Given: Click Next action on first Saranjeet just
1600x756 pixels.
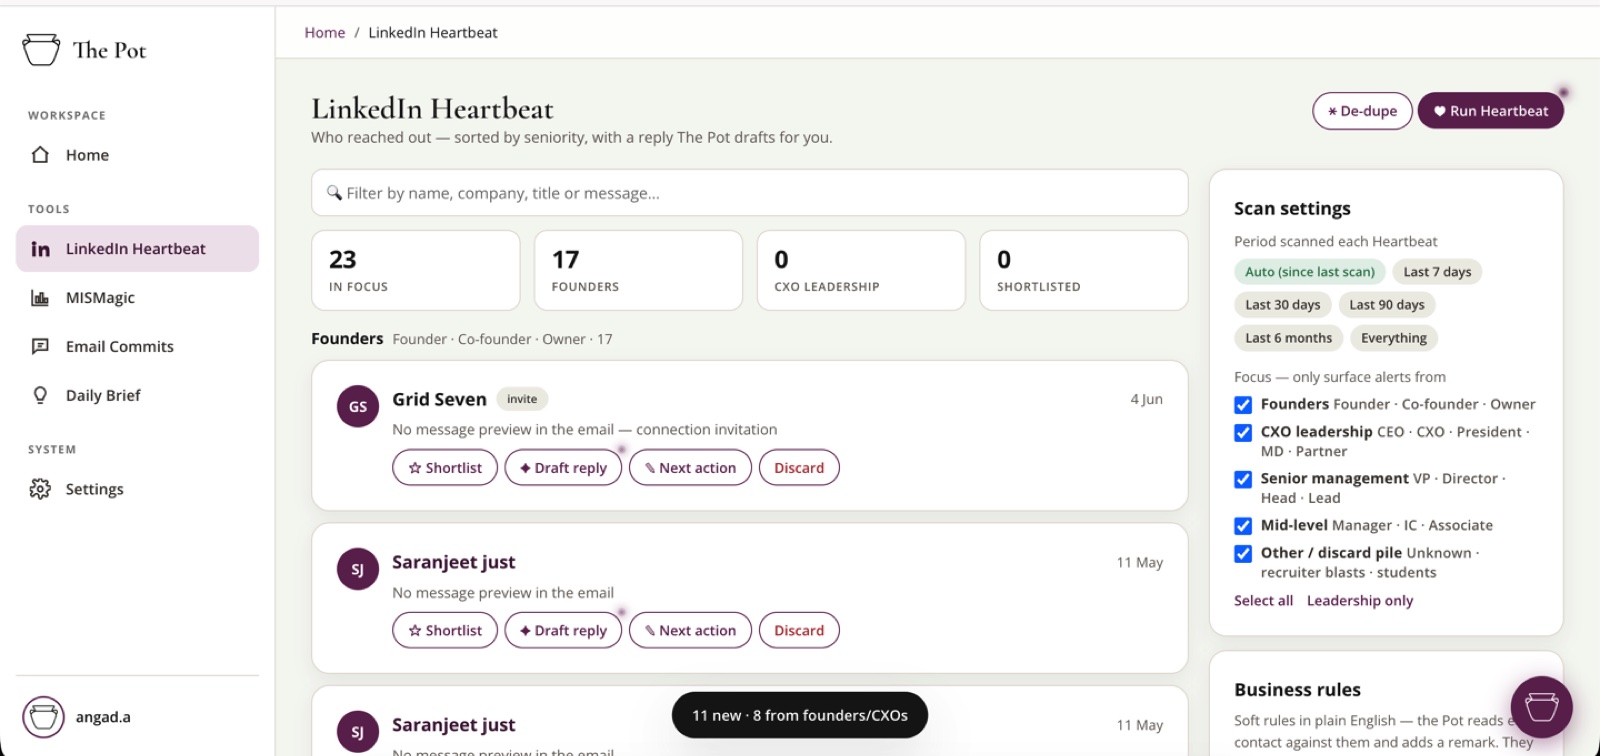Looking at the screenshot, I should (690, 631).
